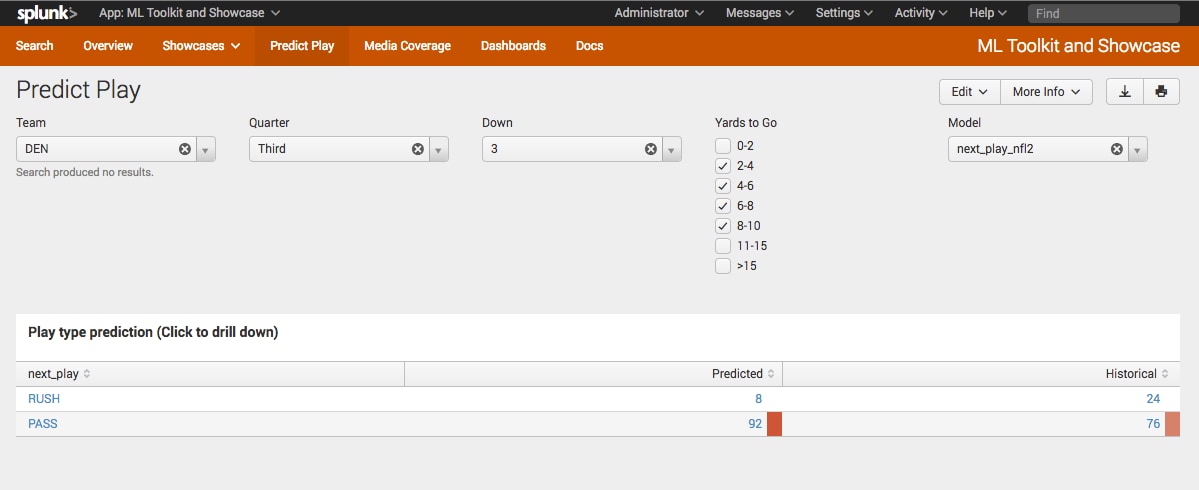This screenshot has width=1199, height=490.
Task: Open the Media Coverage tab
Action: pos(408,46)
